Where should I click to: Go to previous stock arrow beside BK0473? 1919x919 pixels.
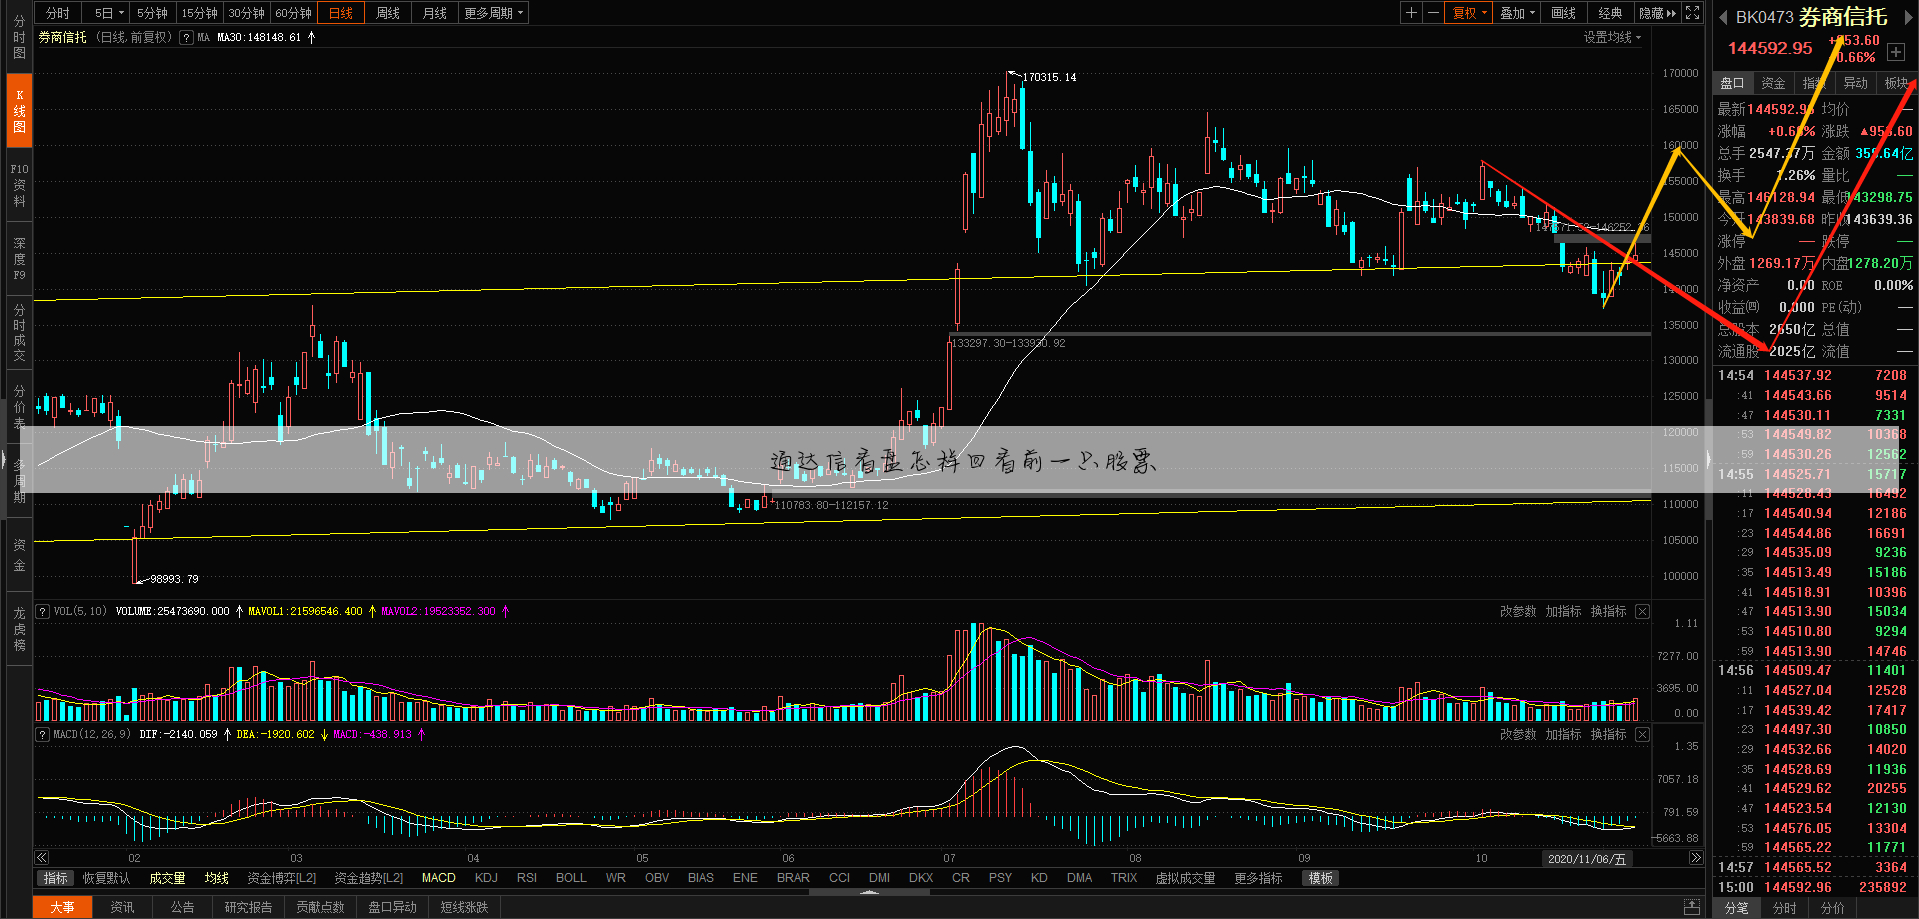point(1724,18)
